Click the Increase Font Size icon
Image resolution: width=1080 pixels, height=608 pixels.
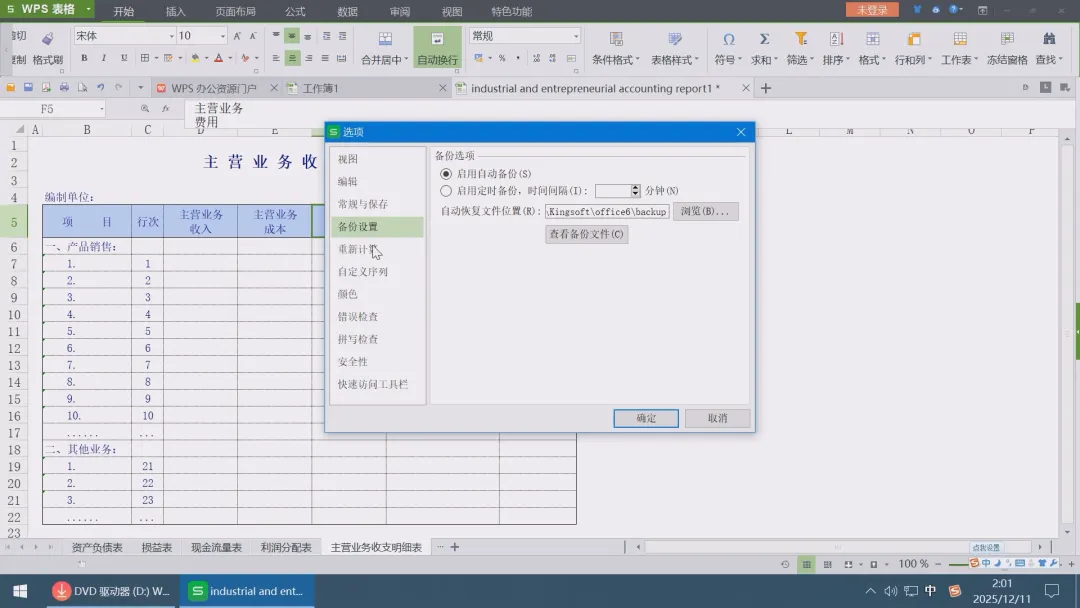(x=237, y=36)
